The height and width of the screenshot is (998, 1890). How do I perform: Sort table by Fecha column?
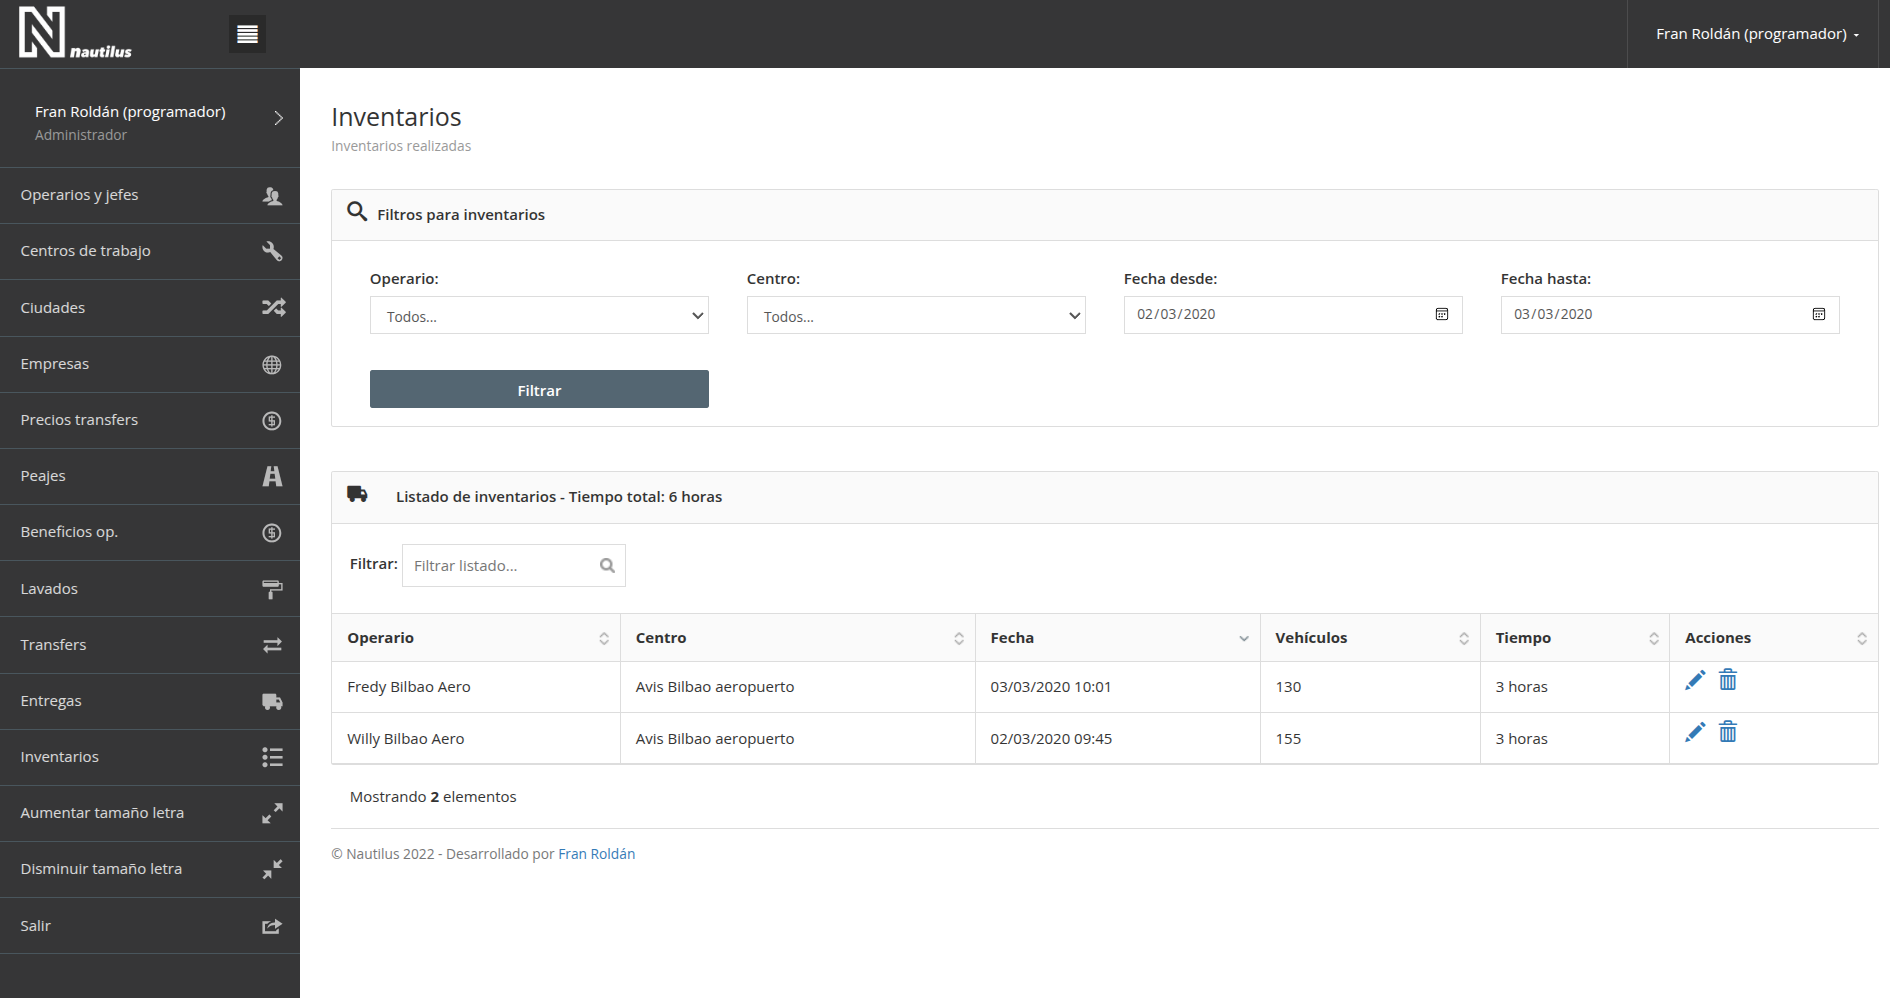(x=1117, y=638)
